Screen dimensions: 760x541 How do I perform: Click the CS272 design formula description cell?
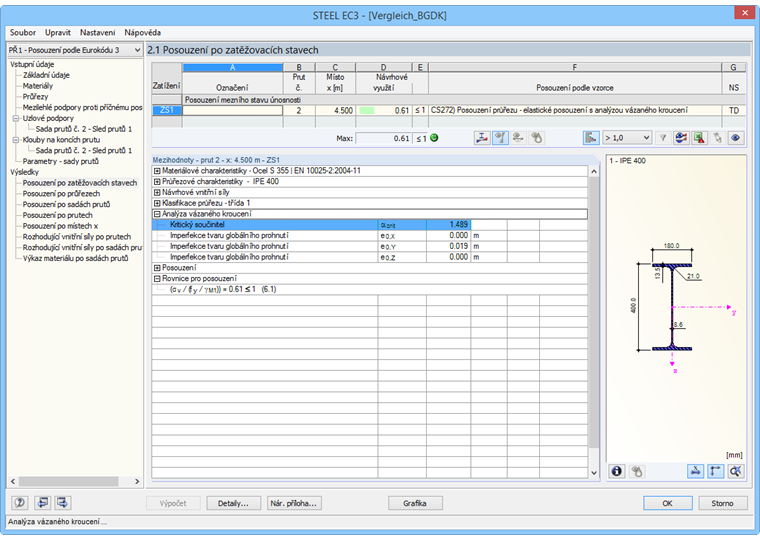575,111
